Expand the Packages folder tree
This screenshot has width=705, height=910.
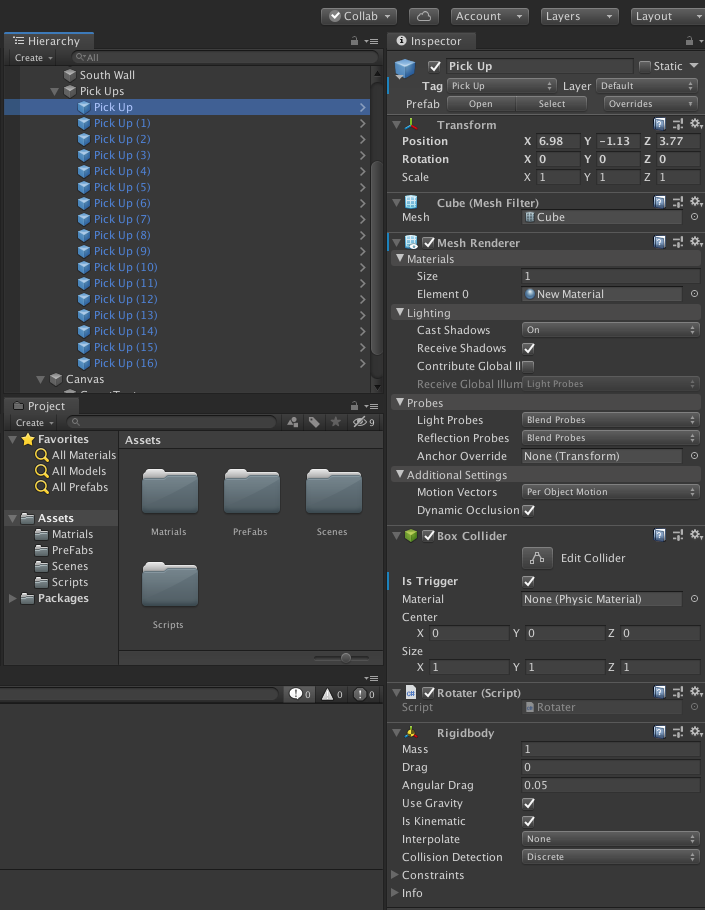pyautogui.click(x=12, y=598)
